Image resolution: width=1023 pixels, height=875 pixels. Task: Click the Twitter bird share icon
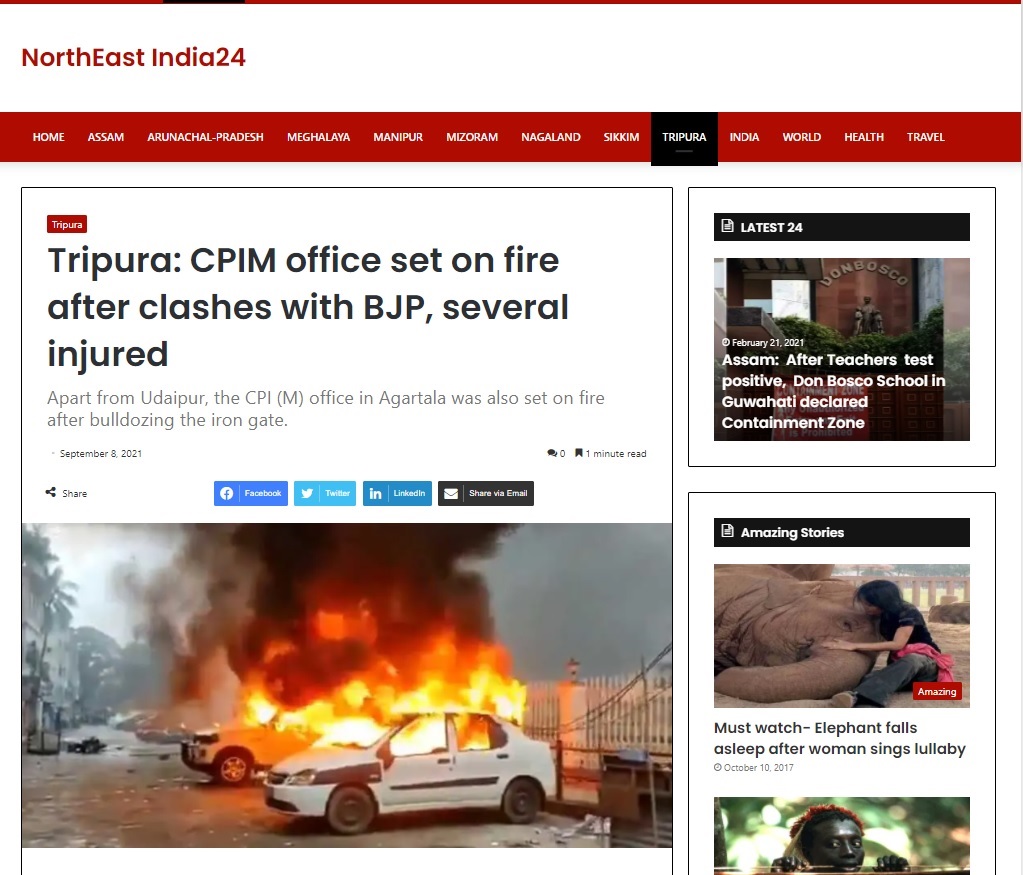[x=307, y=493]
